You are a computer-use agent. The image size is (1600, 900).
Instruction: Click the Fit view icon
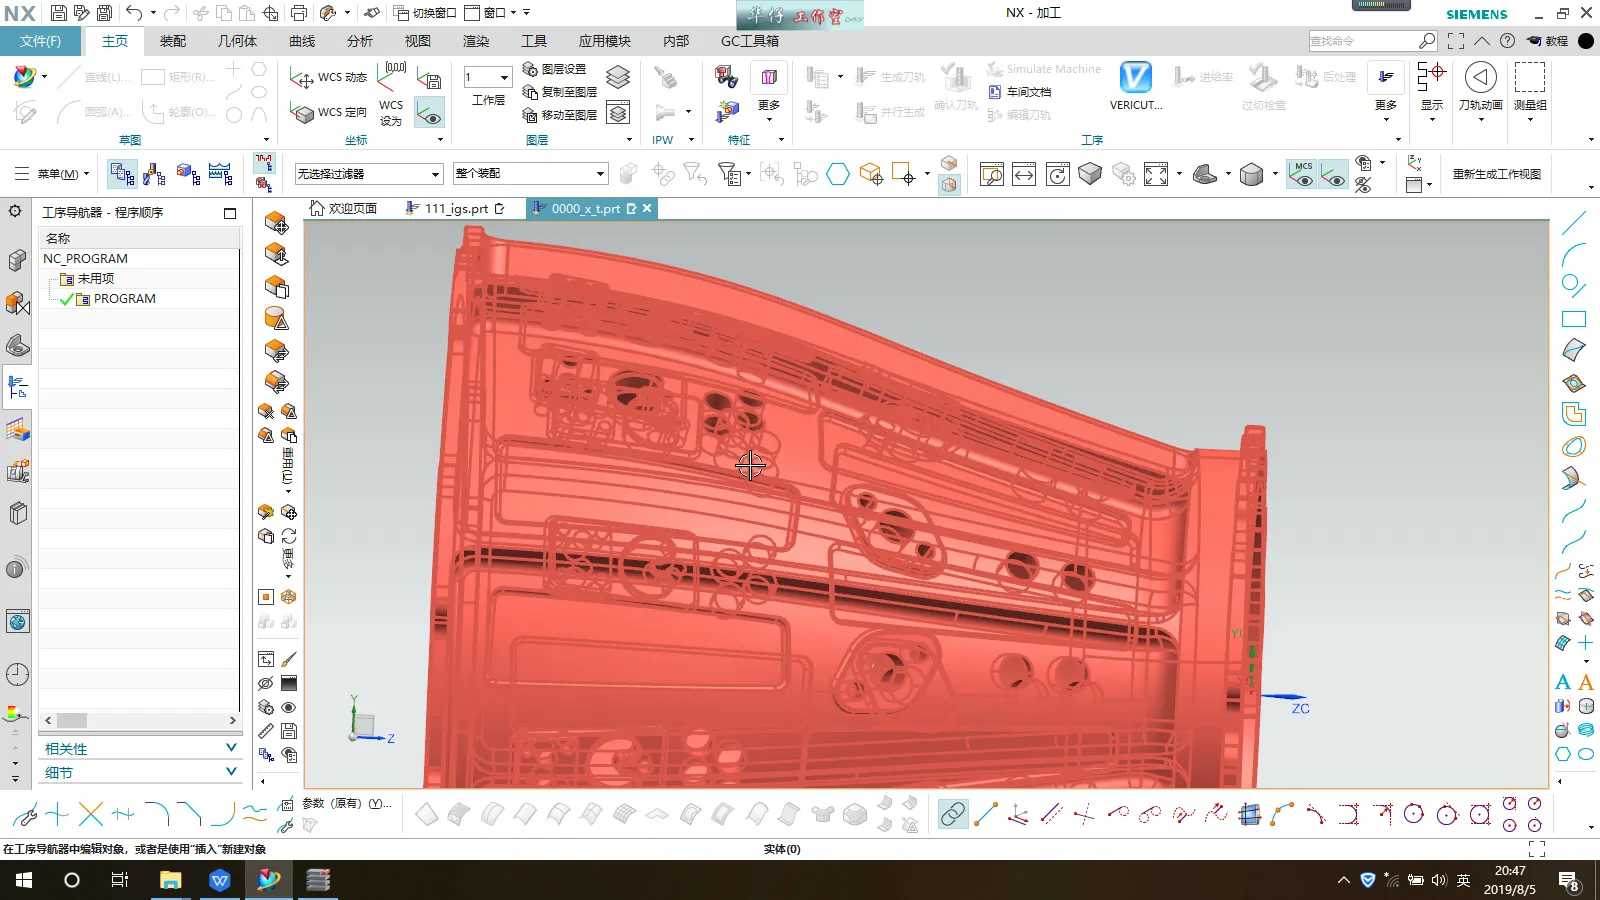click(1156, 175)
